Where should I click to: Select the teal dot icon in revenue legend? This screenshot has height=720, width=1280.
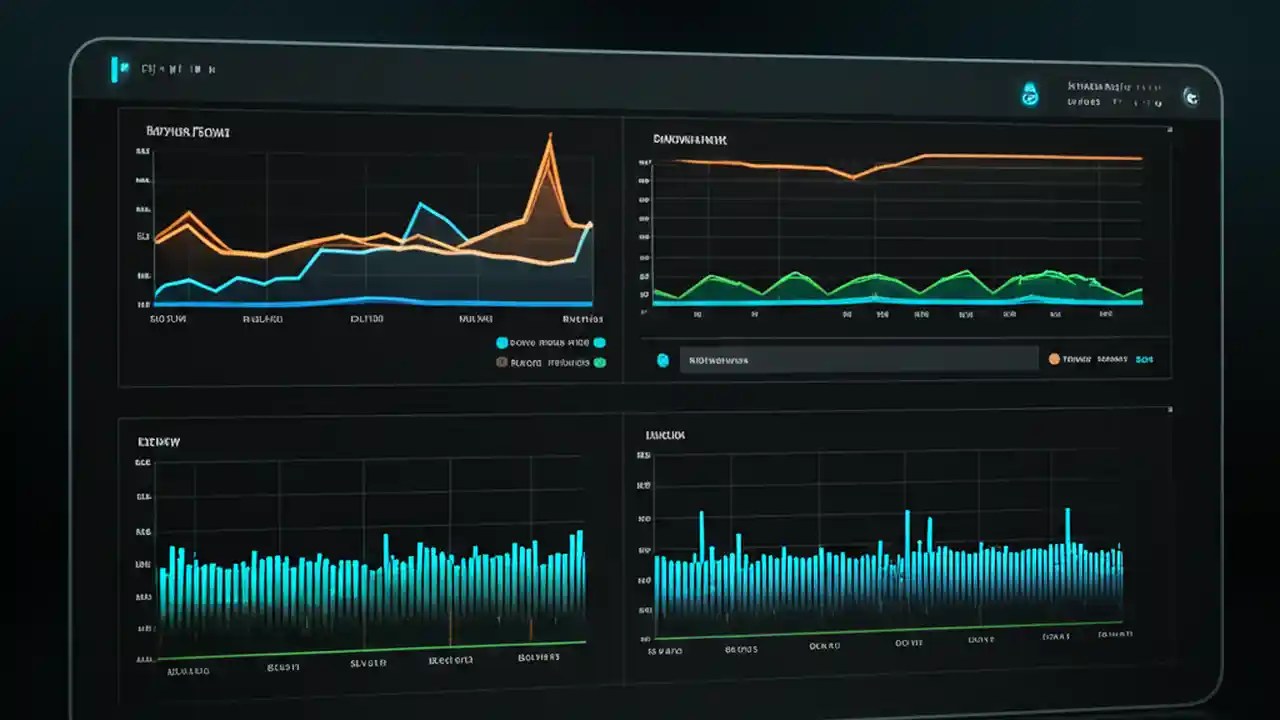(502, 342)
